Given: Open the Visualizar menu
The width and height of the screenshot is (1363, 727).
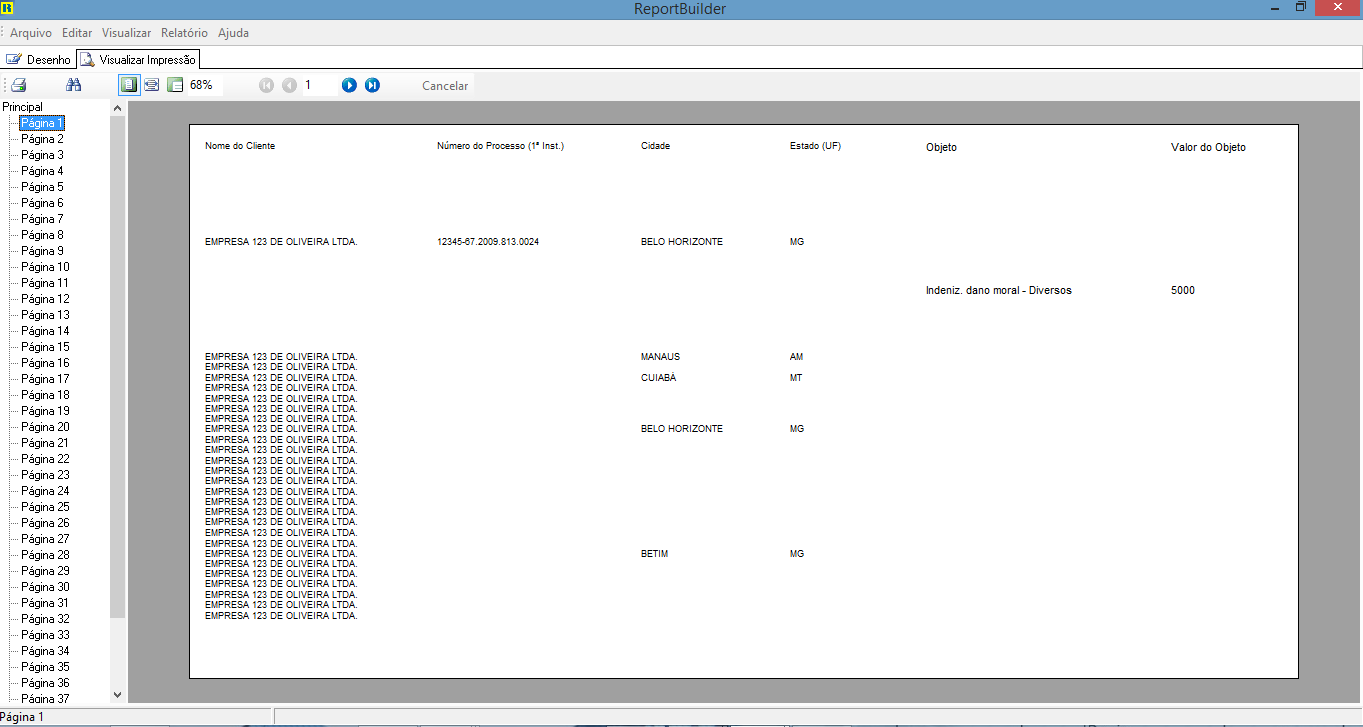Looking at the screenshot, I should tap(126, 33).
